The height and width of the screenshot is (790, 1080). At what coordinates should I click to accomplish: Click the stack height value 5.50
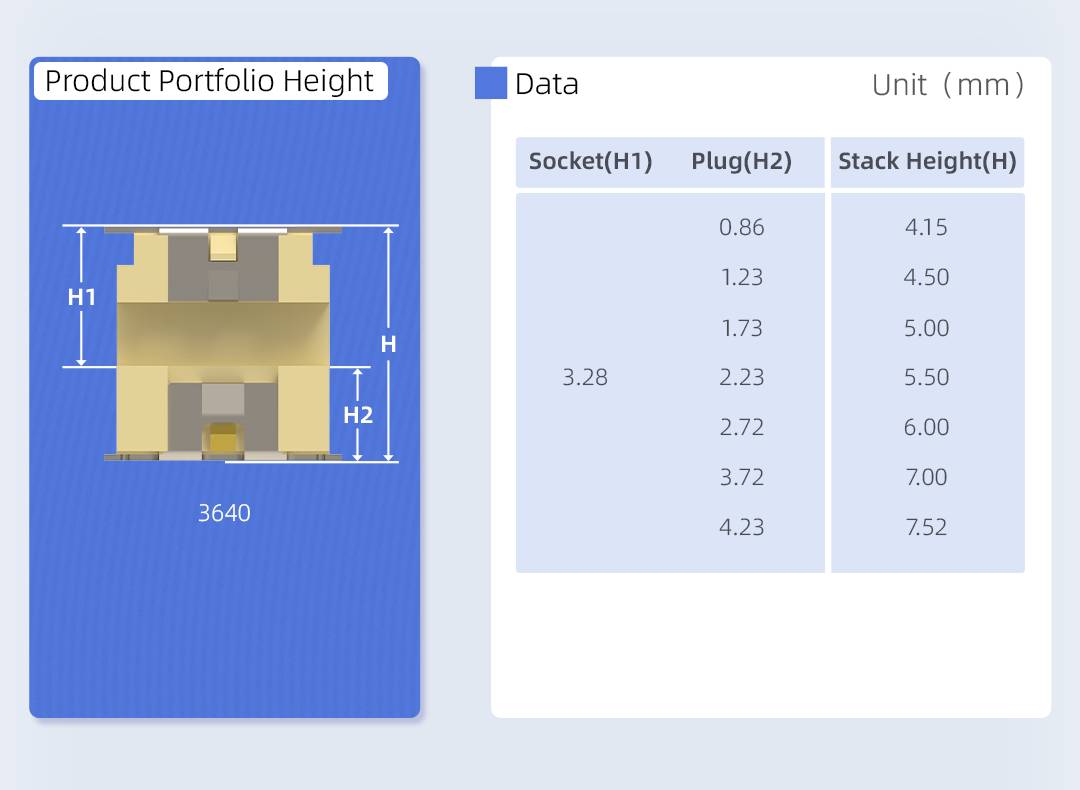[x=926, y=377]
